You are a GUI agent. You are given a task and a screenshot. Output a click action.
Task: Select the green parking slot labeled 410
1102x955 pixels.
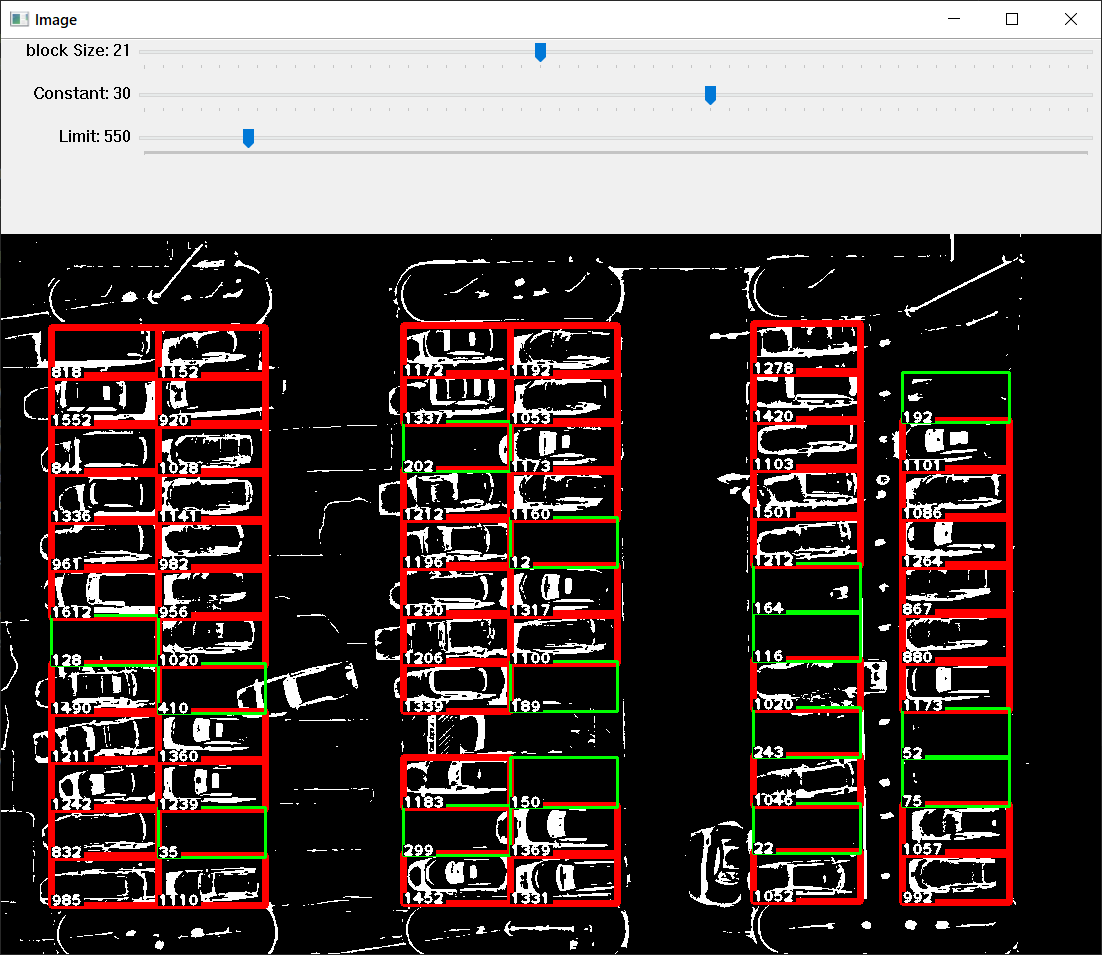tap(212, 689)
